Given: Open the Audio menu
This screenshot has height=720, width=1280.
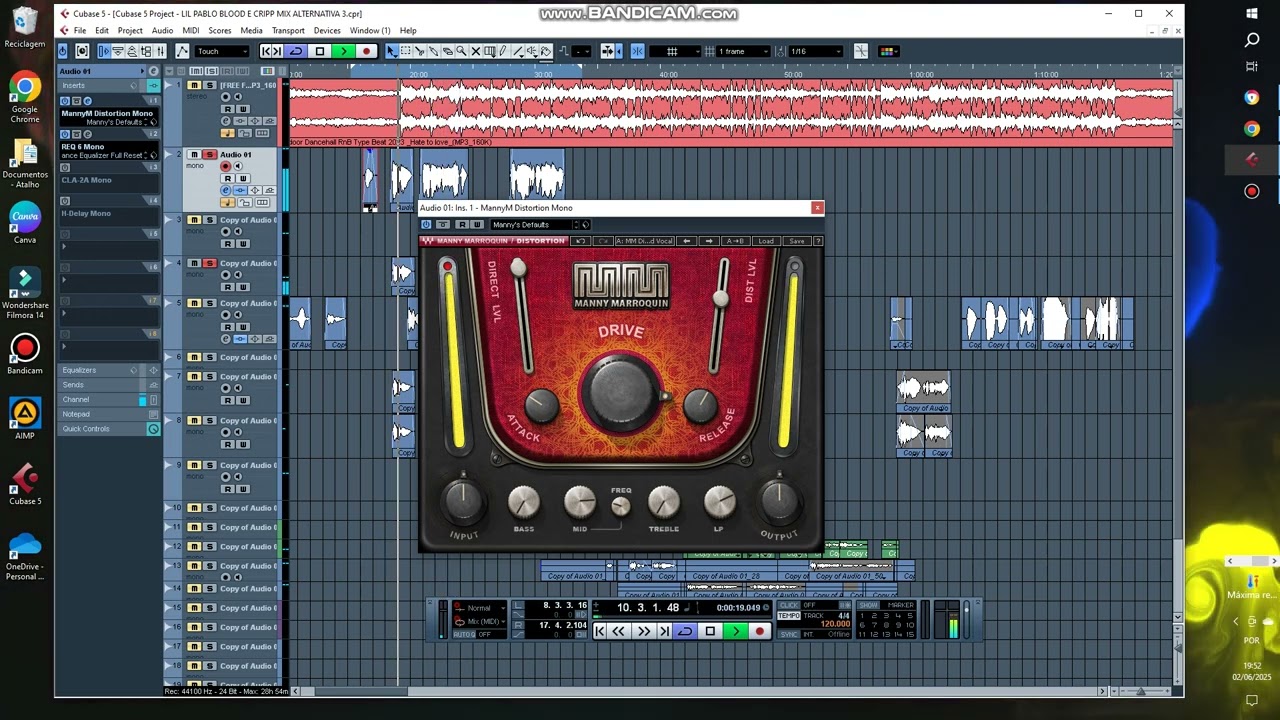Looking at the screenshot, I should [162, 31].
